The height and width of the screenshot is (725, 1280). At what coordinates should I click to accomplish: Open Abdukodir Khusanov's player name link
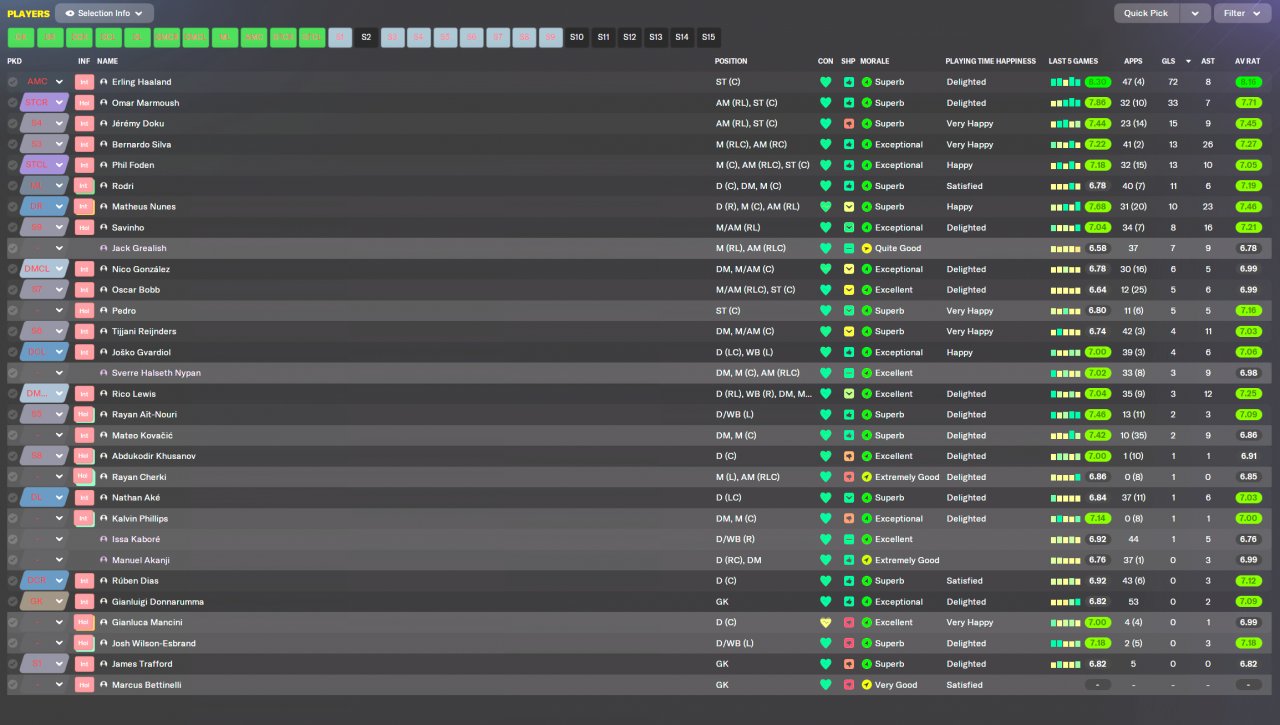tap(154, 456)
